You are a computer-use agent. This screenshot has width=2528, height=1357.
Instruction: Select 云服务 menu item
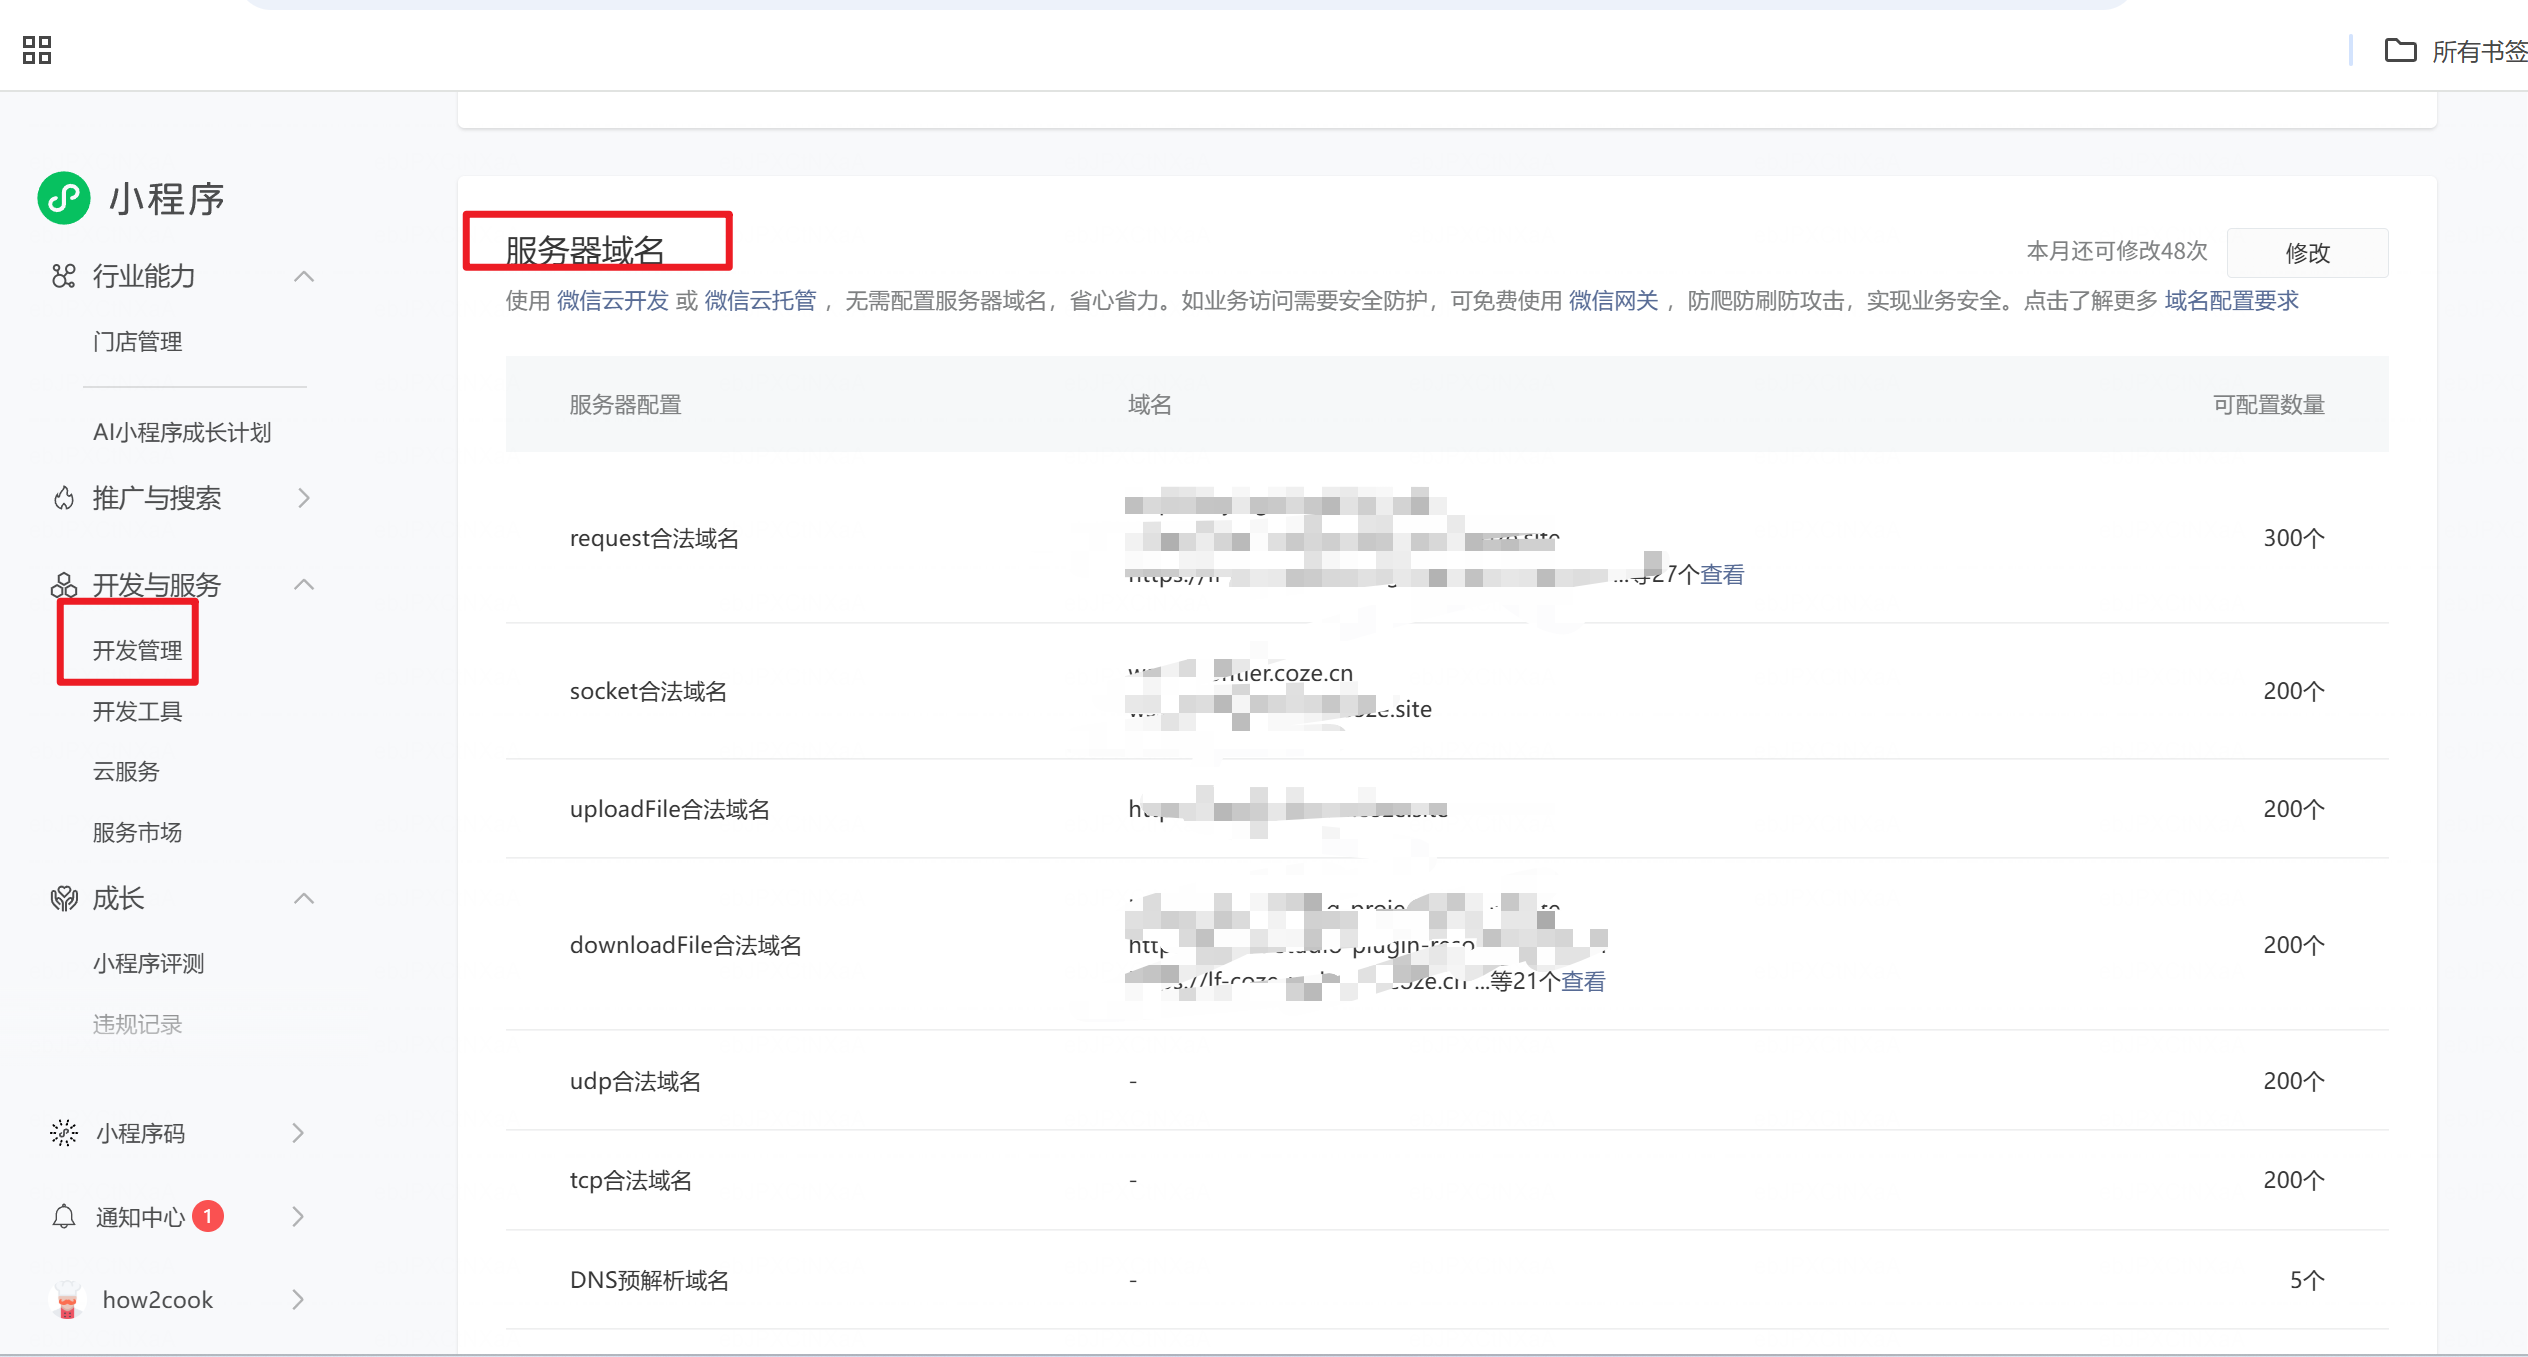pos(126,772)
